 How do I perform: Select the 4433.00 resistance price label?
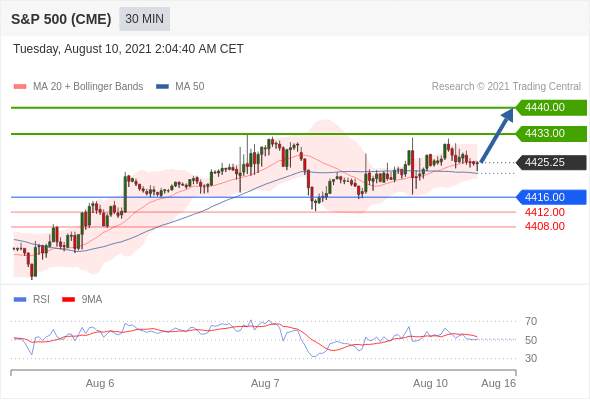[551, 134]
